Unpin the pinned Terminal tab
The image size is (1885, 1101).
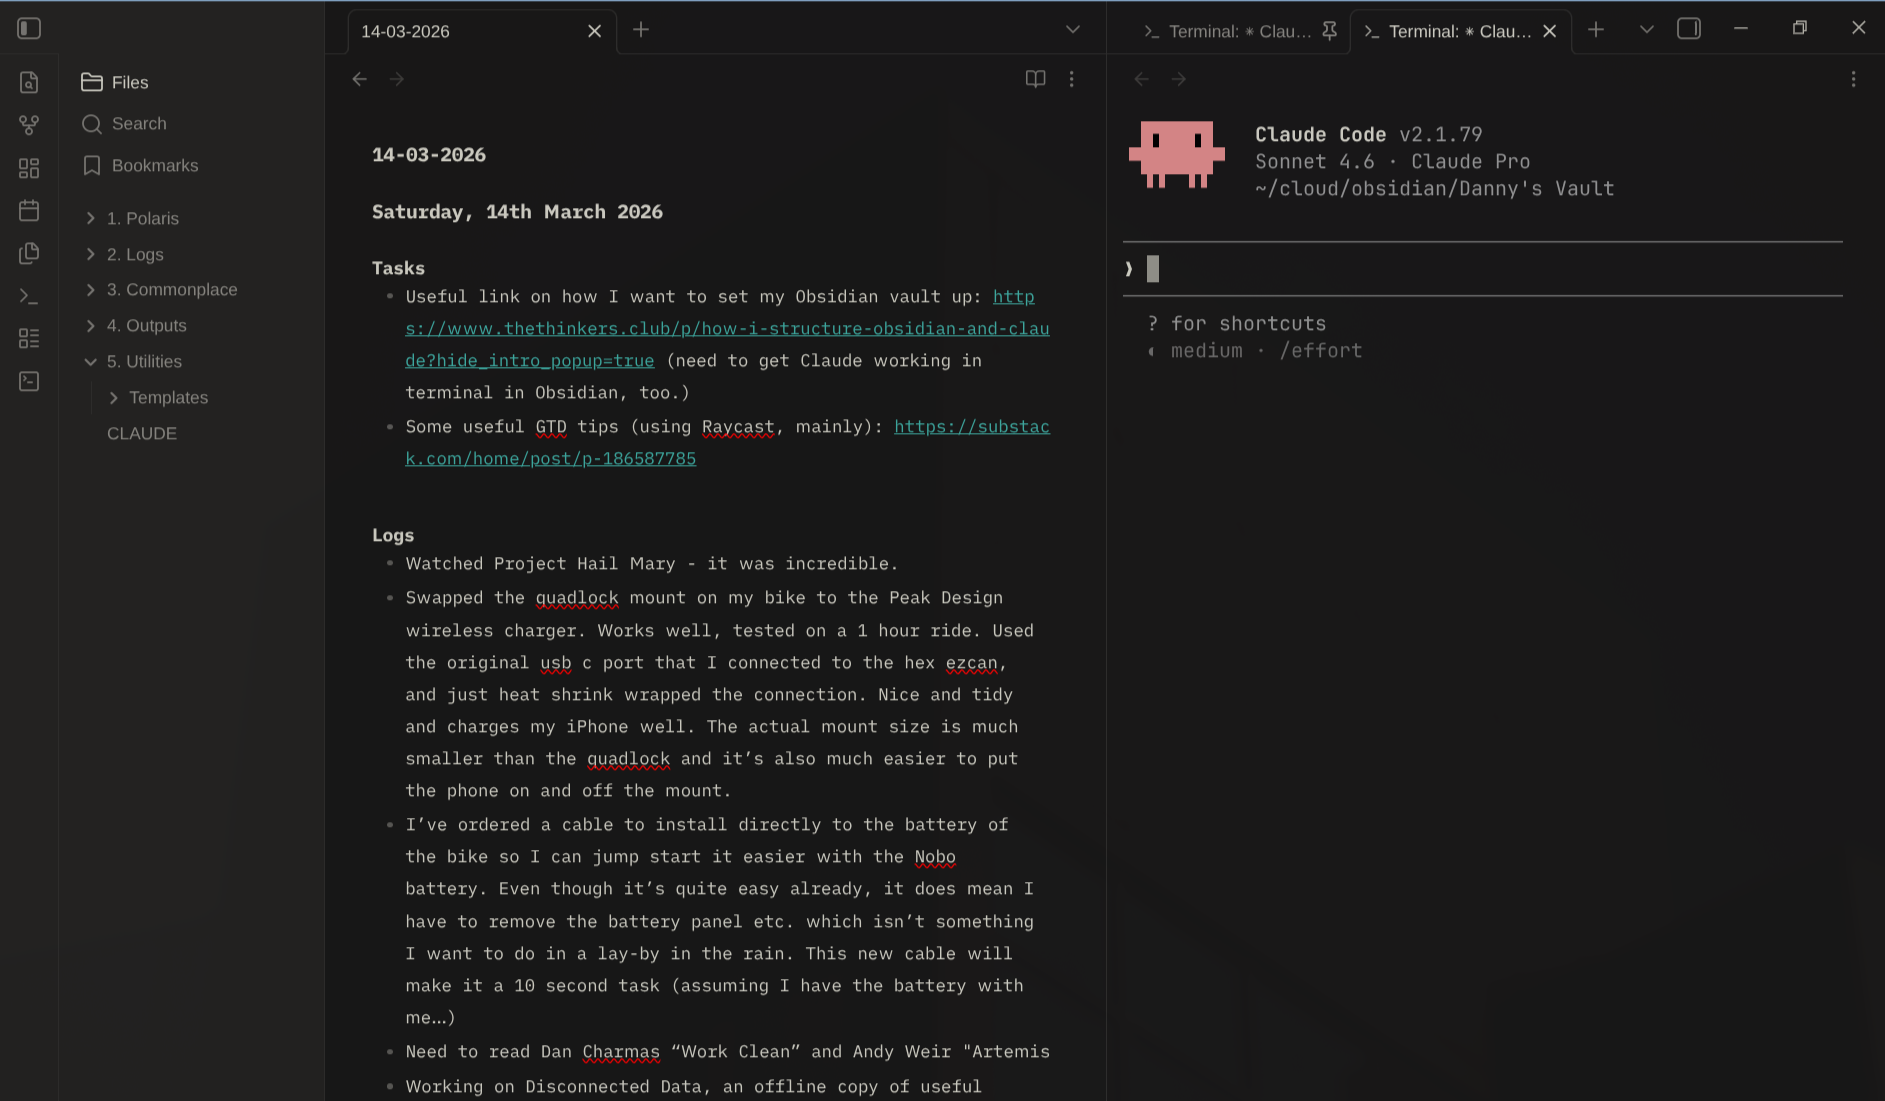tap(1329, 31)
